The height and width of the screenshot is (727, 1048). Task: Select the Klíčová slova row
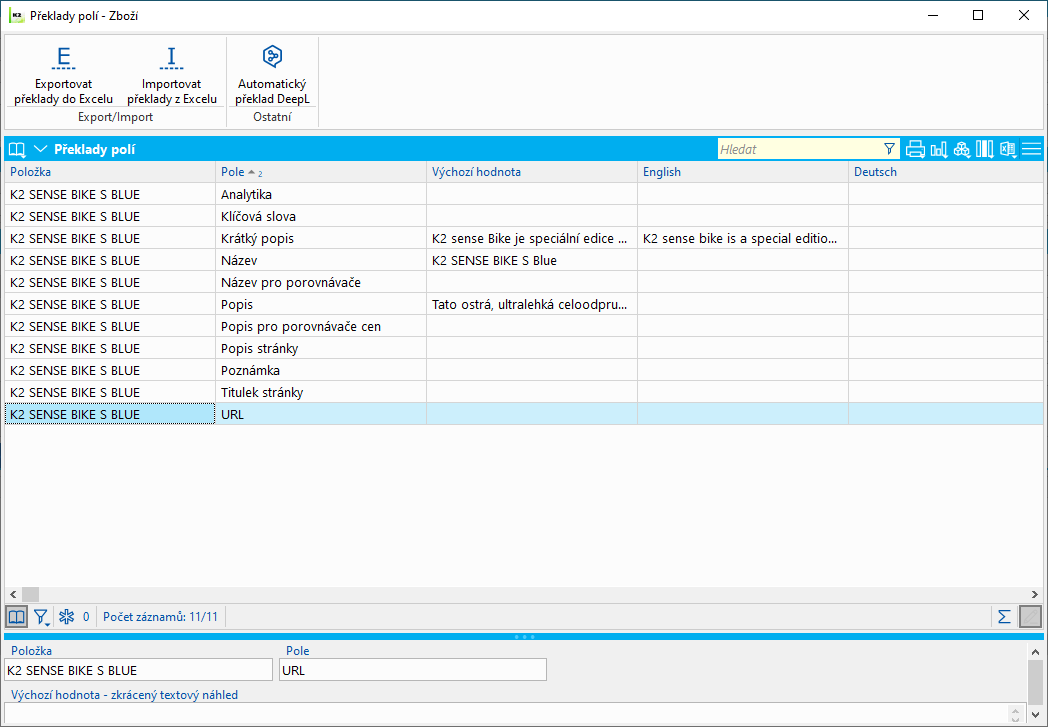pyautogui.click(x=524, y=216)
